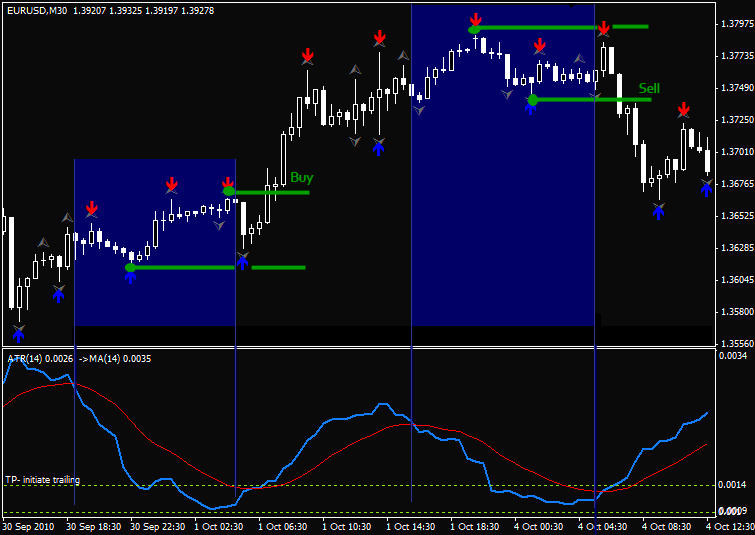Click the '4 Oct 12:30' time label
The height and width of the screenshot is (535, 755).
[730, 527]
